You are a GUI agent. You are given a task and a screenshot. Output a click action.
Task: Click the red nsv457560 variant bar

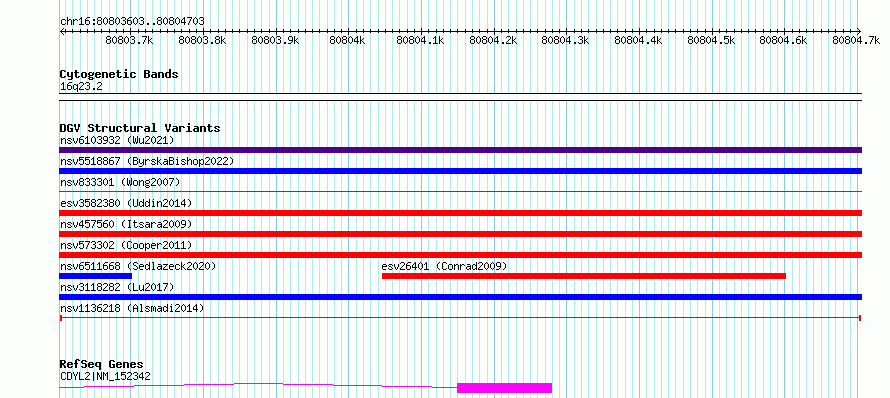coord(460,234)
